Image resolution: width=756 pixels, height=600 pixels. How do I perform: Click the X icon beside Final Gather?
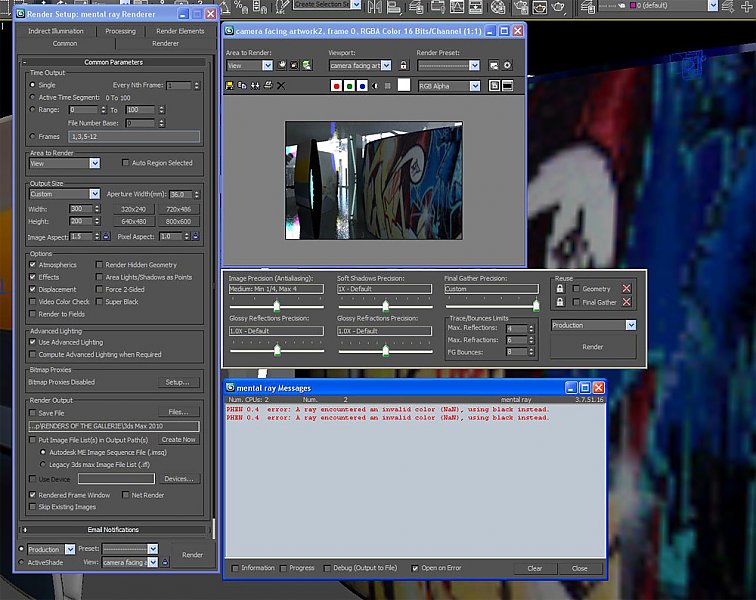627,302
